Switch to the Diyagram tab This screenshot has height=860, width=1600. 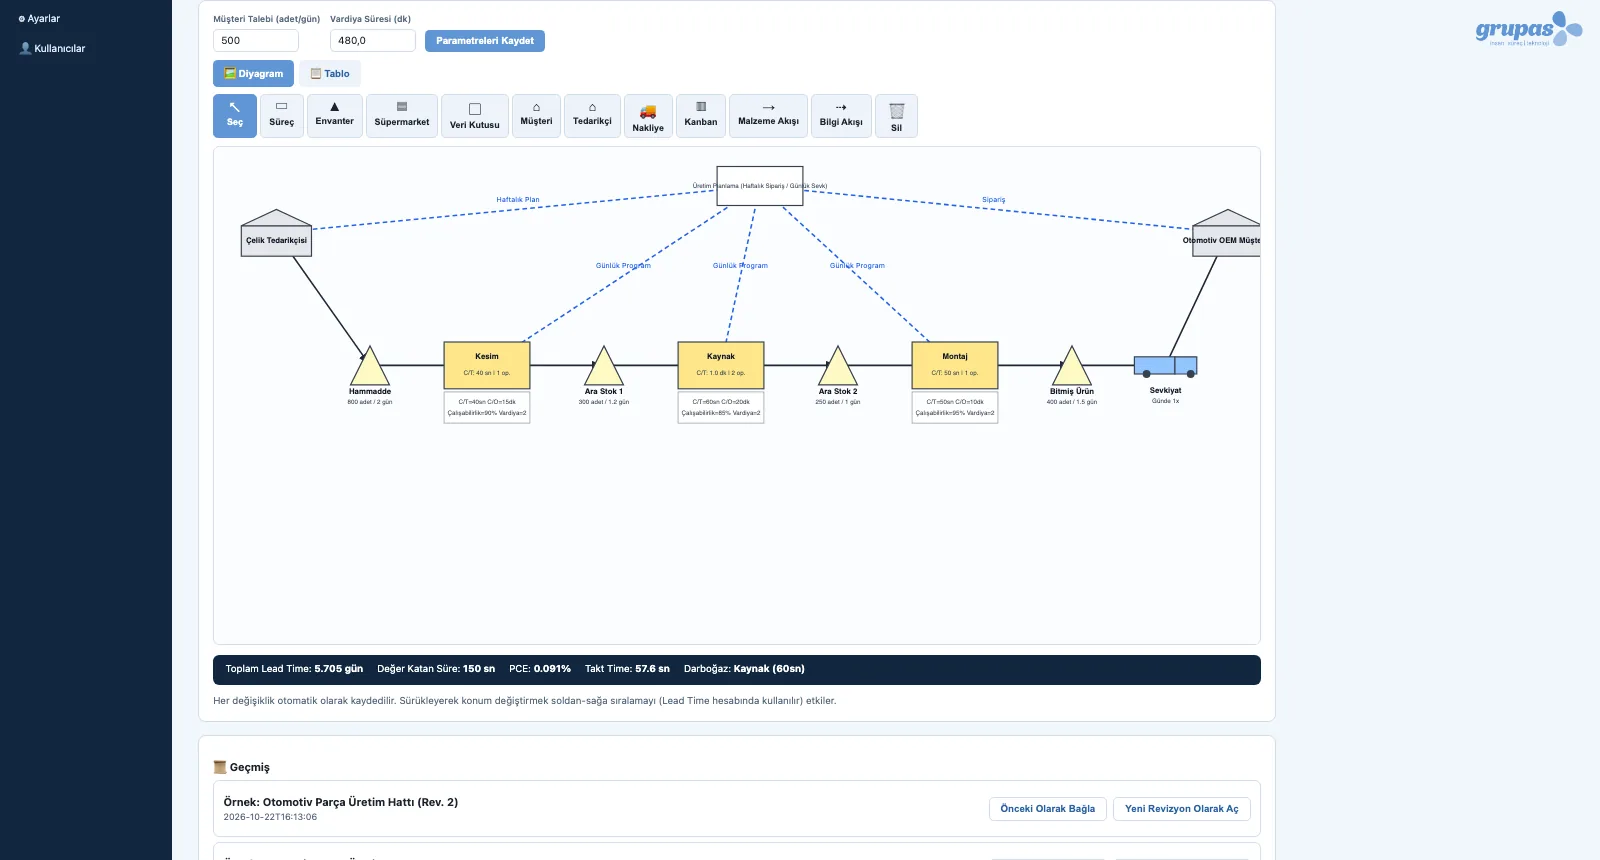(253, 74)
